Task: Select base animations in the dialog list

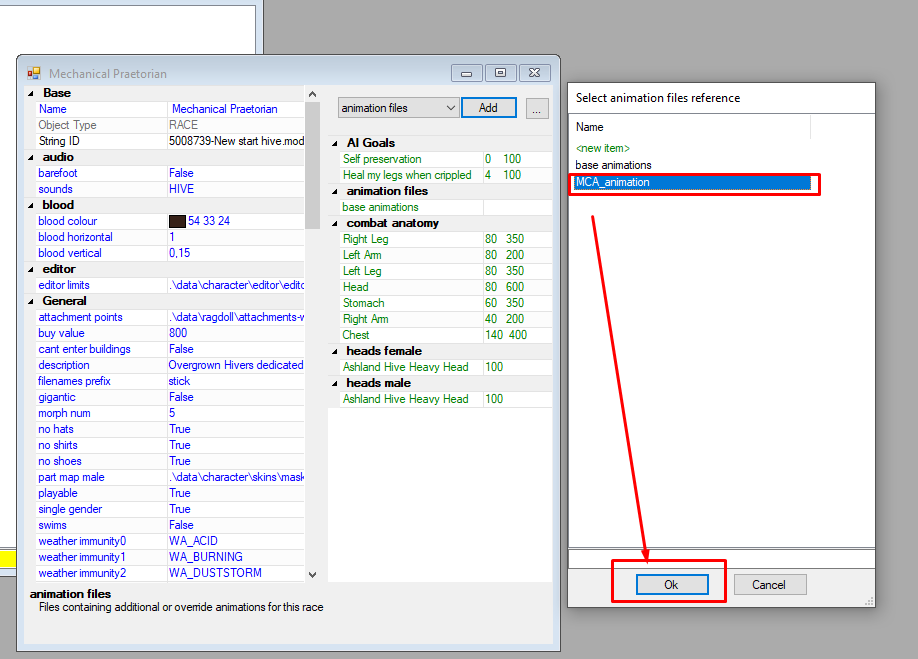Action: click(x=613, y=165)
